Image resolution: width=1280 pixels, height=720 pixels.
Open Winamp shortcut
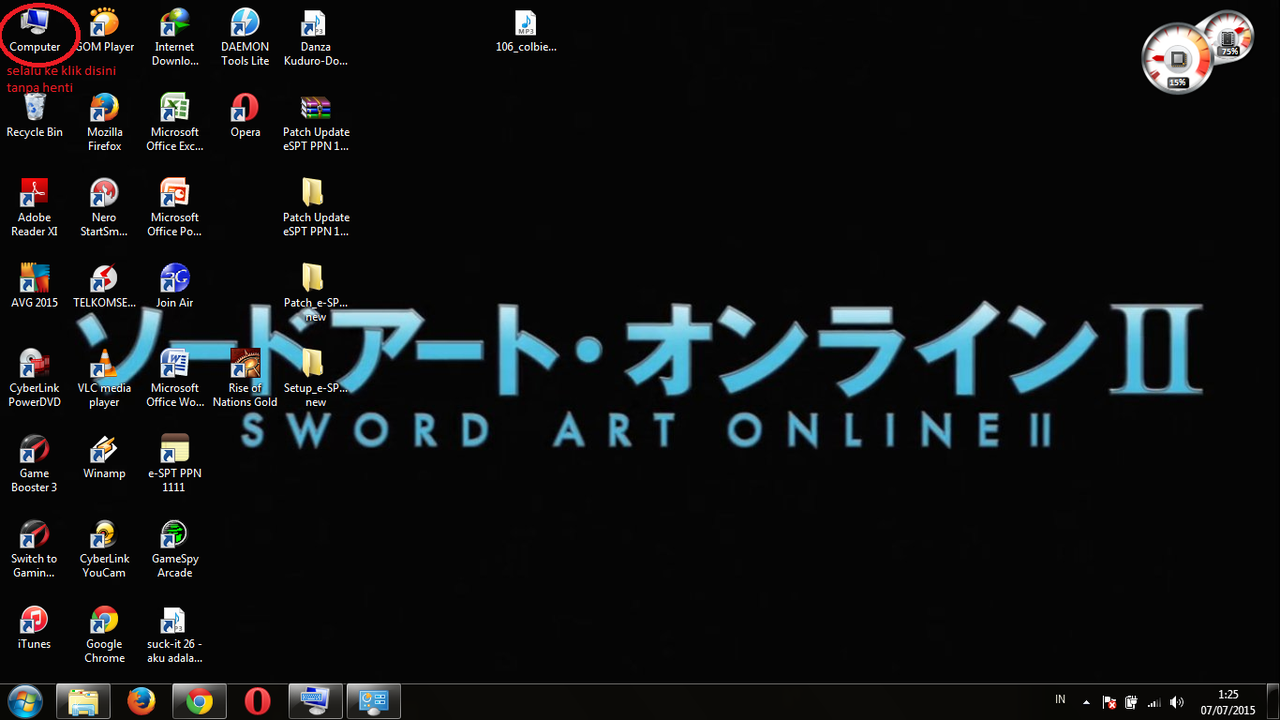click(104, 456)
